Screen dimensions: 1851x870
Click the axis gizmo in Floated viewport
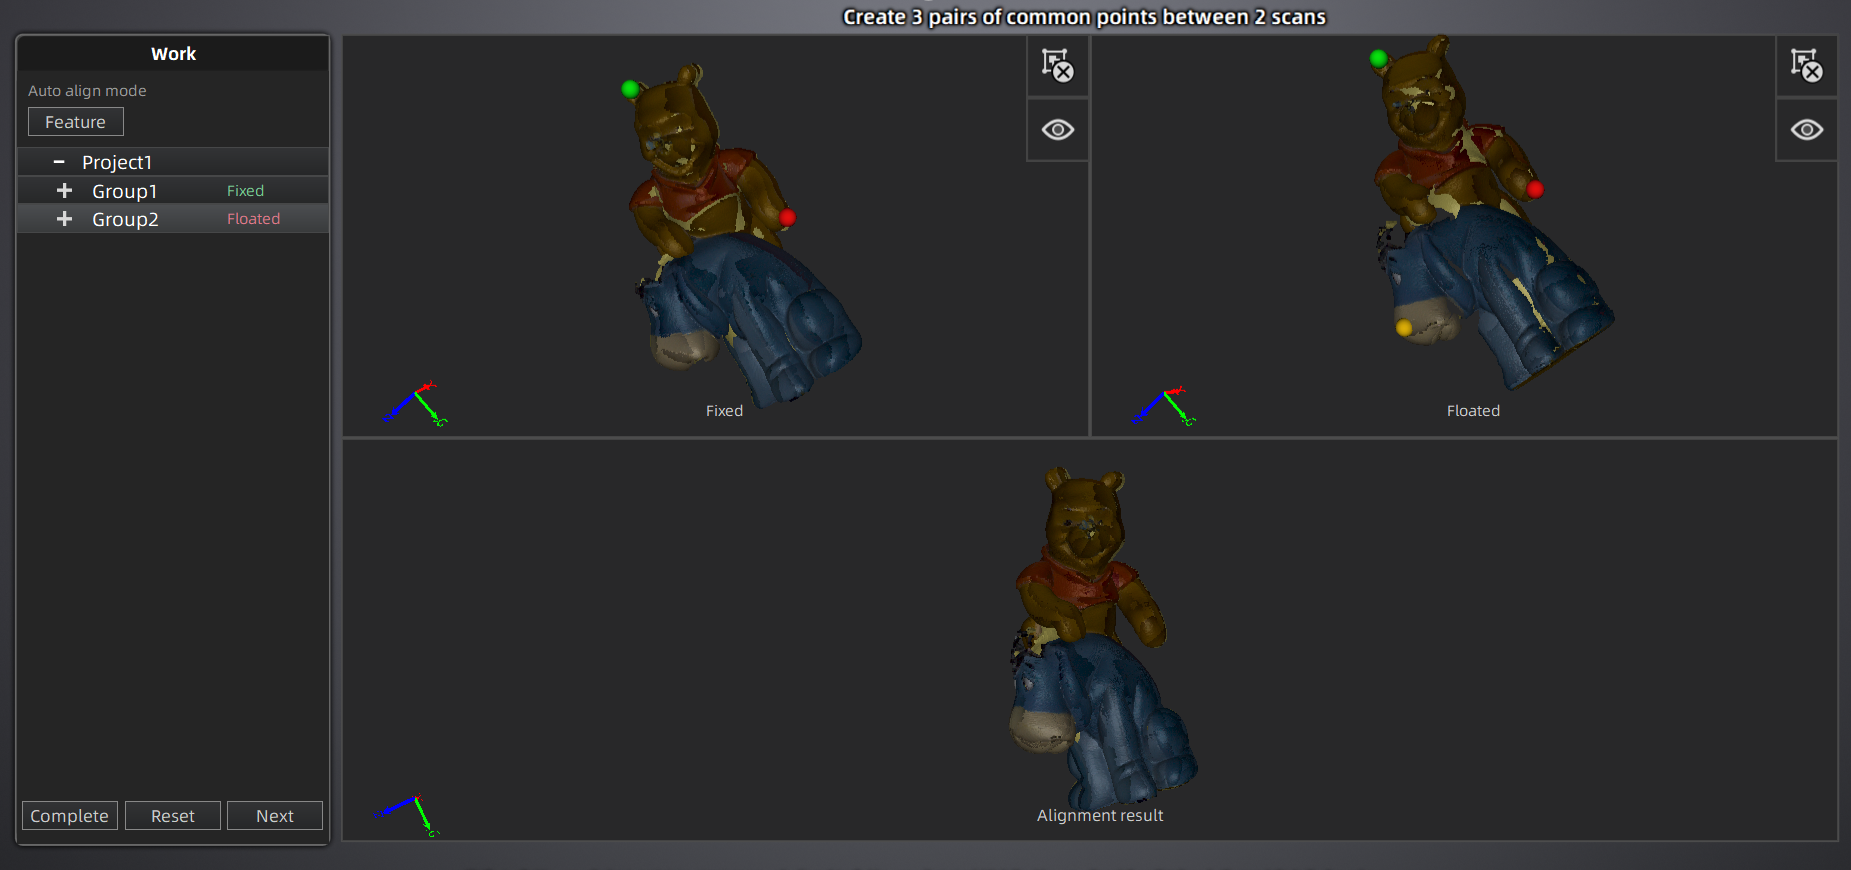(1164, 405)
